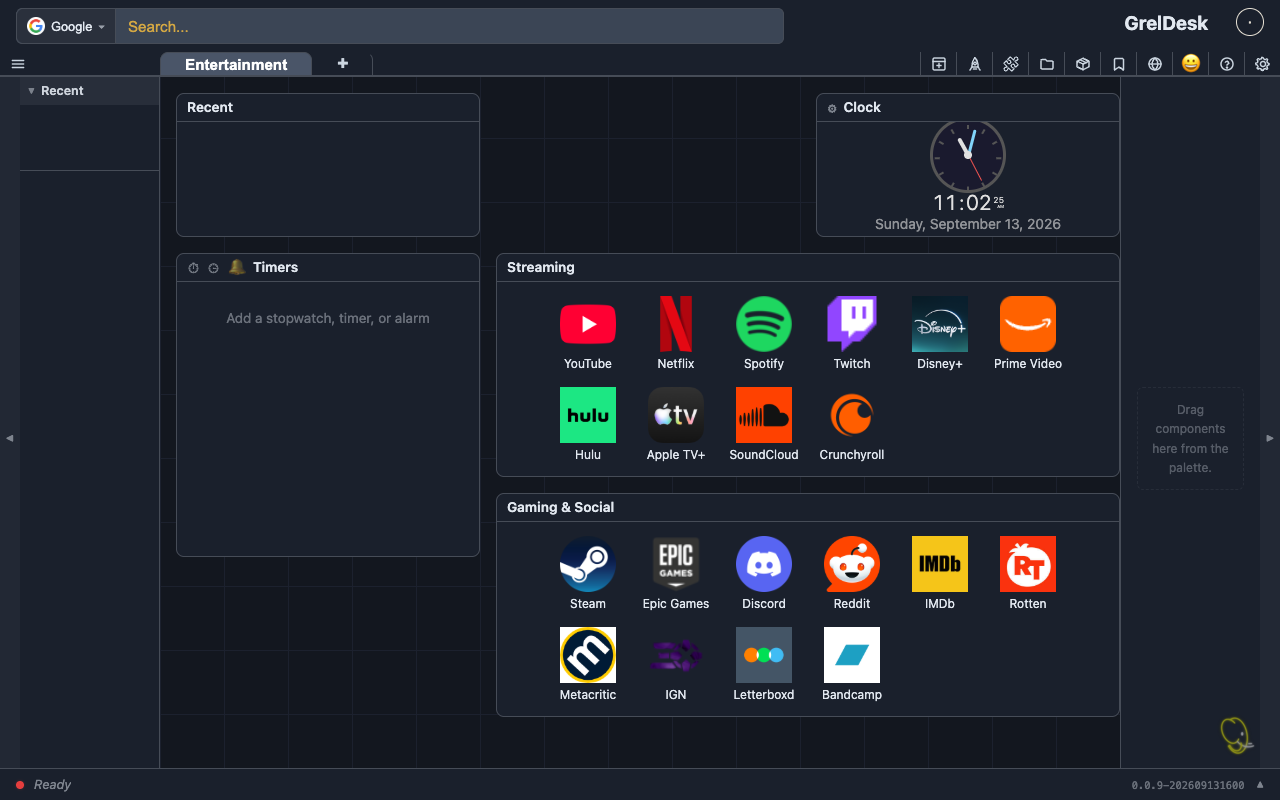
Task: Open the puzzle-piece extensions icon
Action: pyautogui.click(x=1011, y=64)
